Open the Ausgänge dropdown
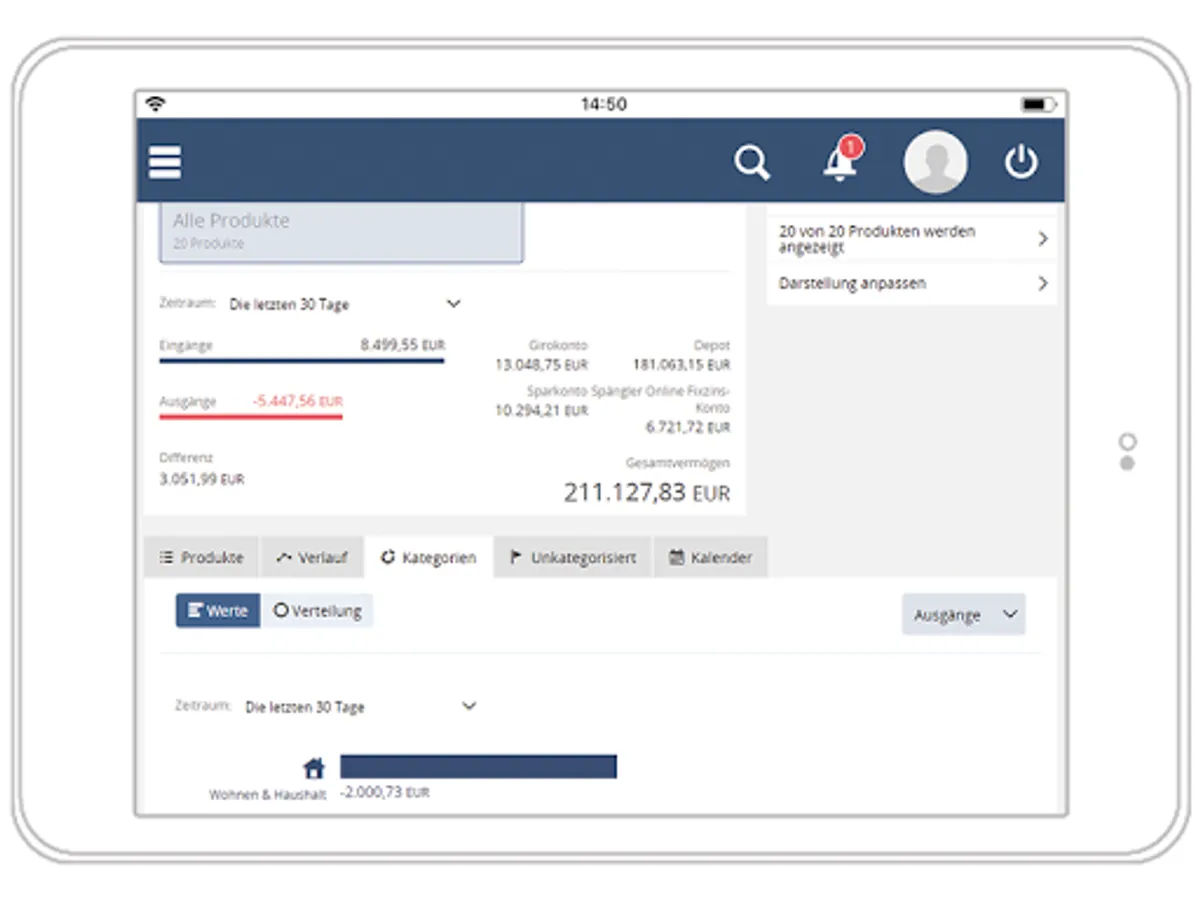 963,615
